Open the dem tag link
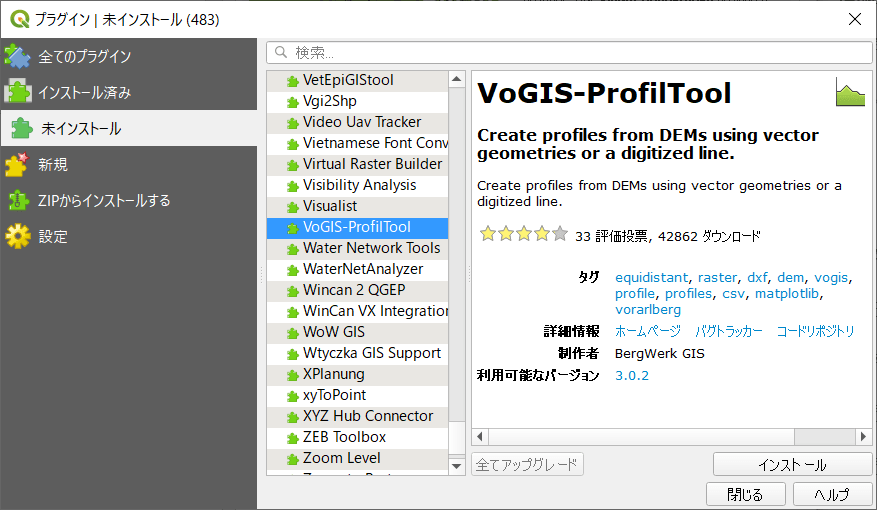 tap(790, 278)
